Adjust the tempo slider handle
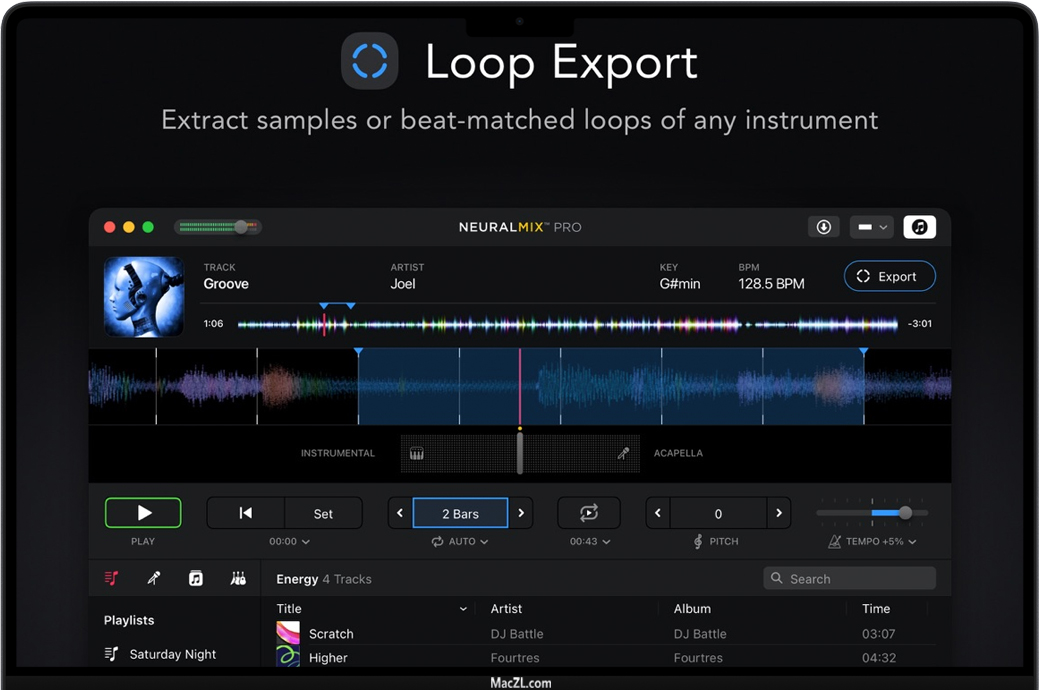This screenshot has height=690, width=1040. (x=905, y=513)
